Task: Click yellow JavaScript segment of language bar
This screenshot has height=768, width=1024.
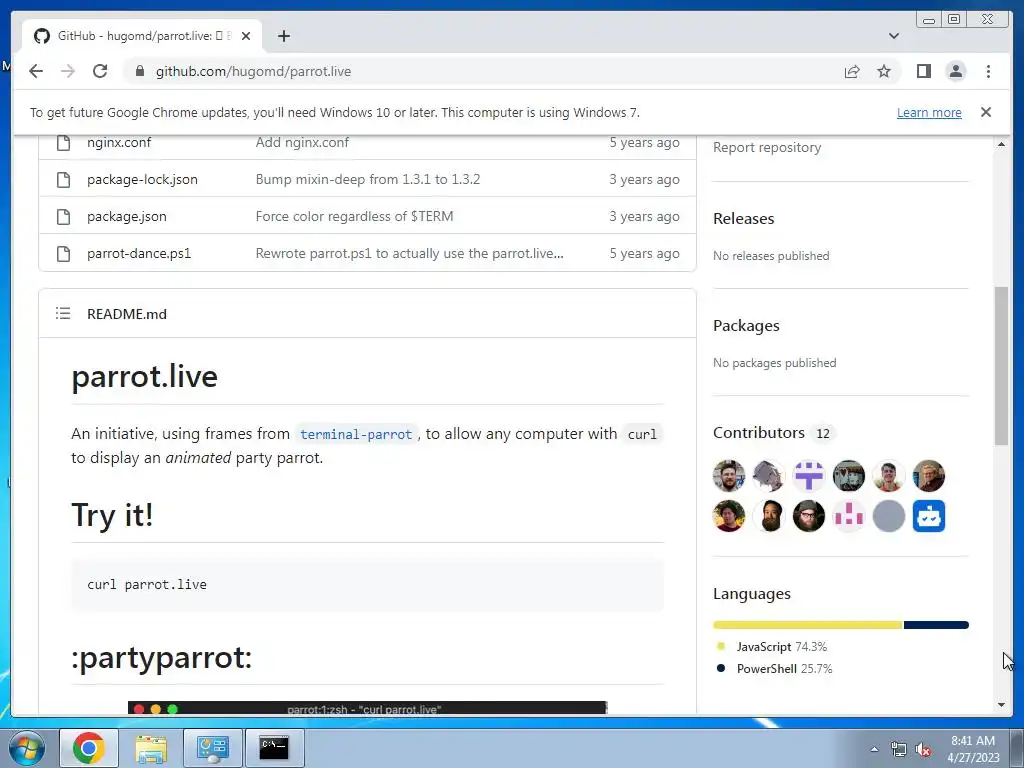Action: click(x=808, y=625)
